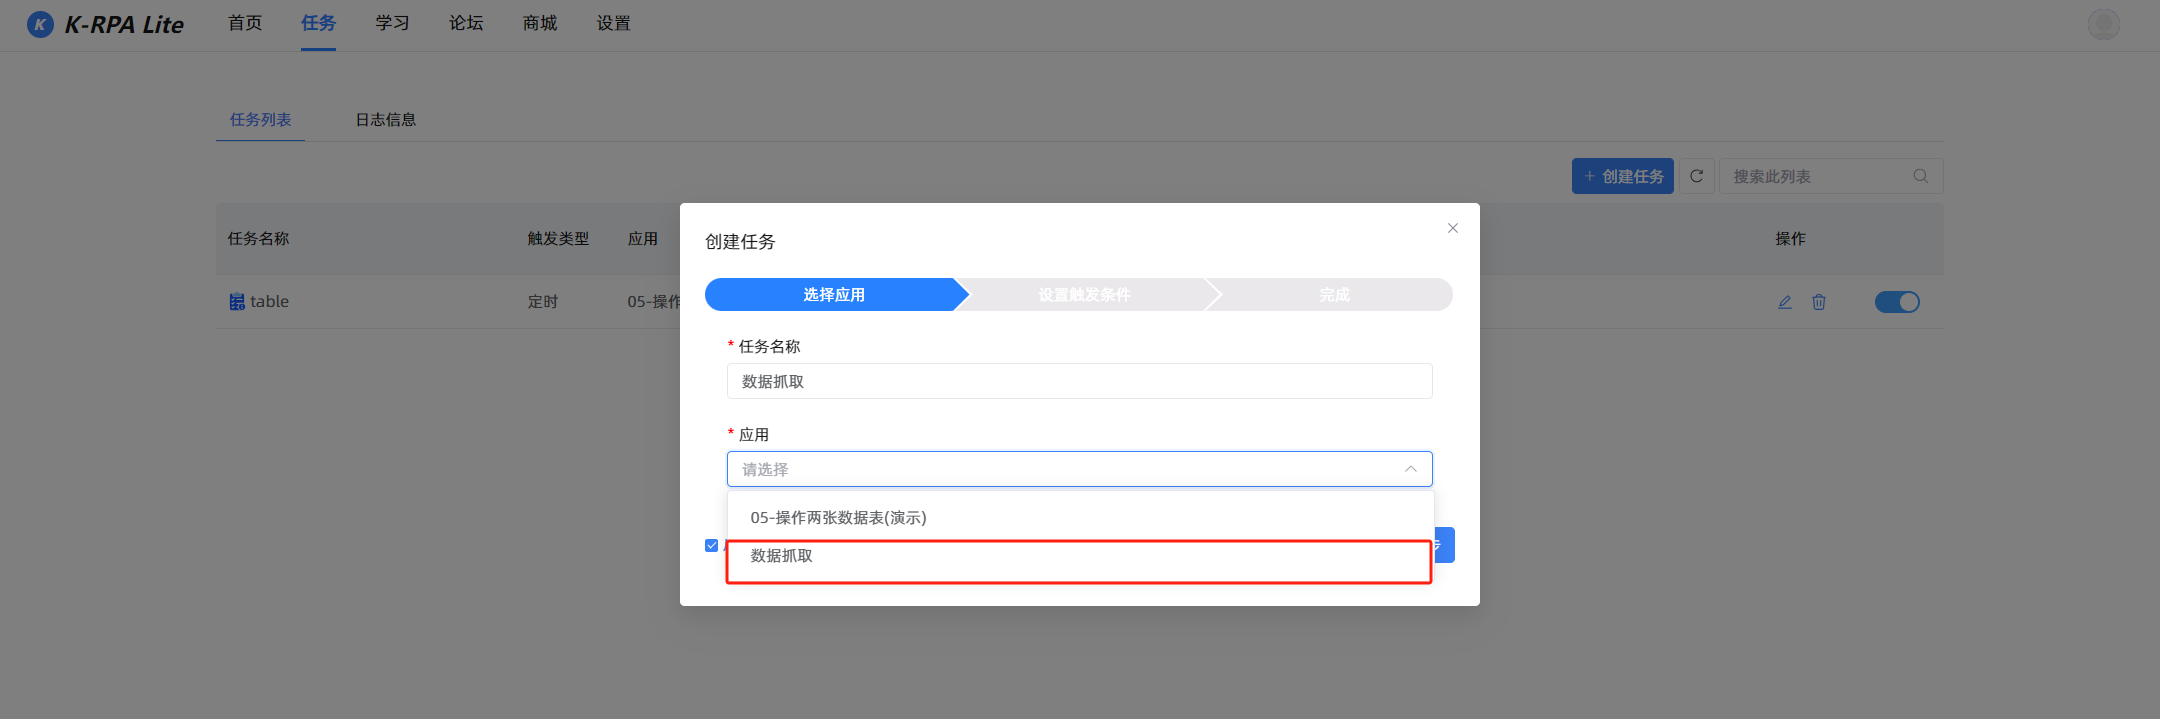The height and width of the screenshot is (719, 2160).
Task: Click the 创建任务 button
Action: tap(1623, 176)
